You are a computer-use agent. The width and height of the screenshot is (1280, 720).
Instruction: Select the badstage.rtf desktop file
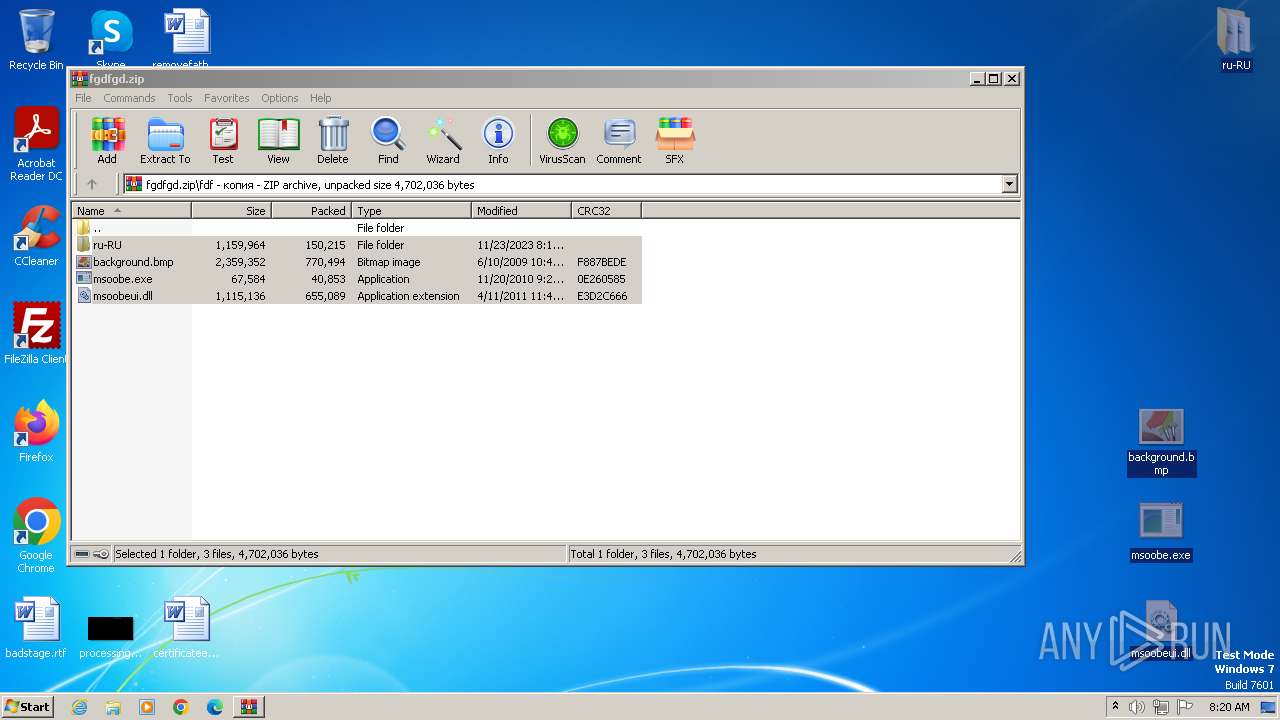(36, 628)
